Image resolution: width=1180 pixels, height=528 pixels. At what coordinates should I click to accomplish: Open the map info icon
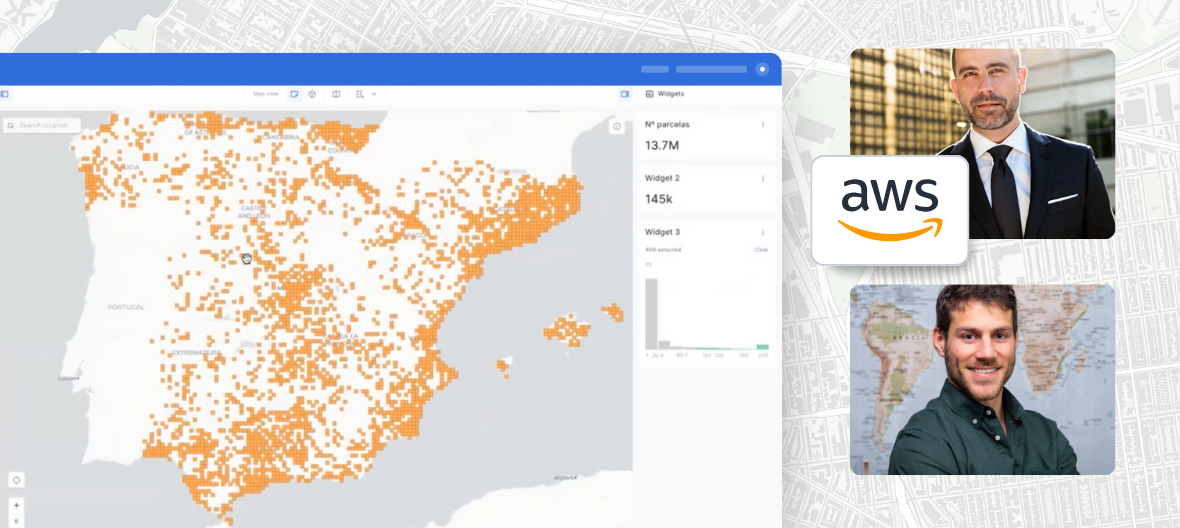click(617, 126)
